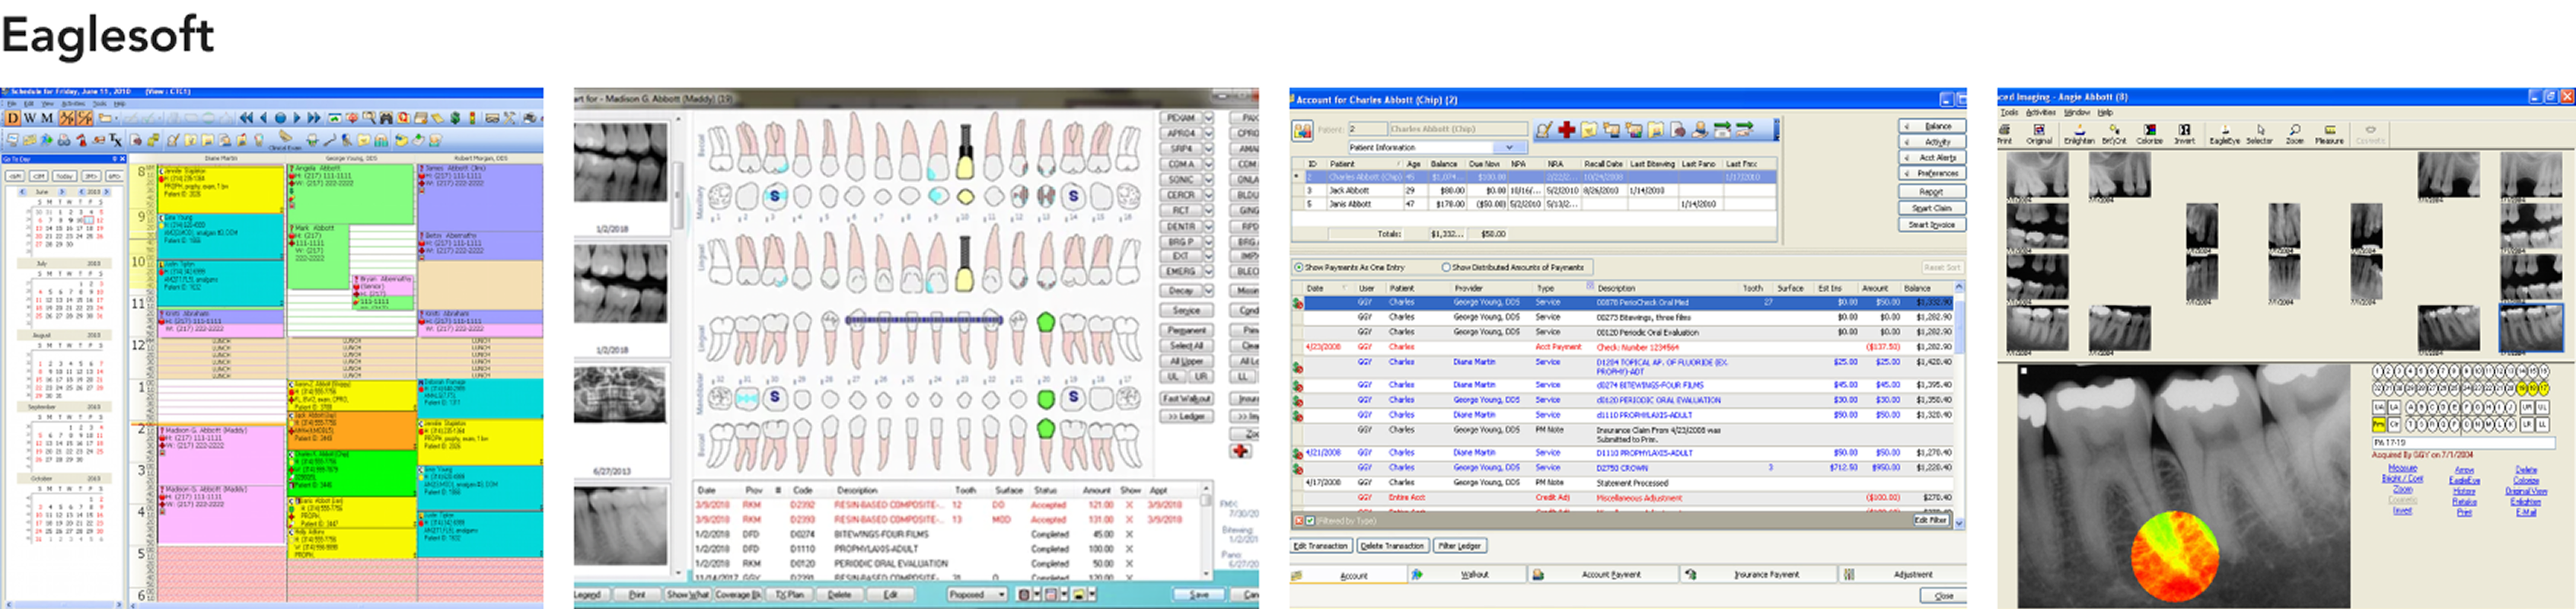The image size is (2576, 609).
Task: Select Janis Abbott row in account patient list
Action: 1535,204
